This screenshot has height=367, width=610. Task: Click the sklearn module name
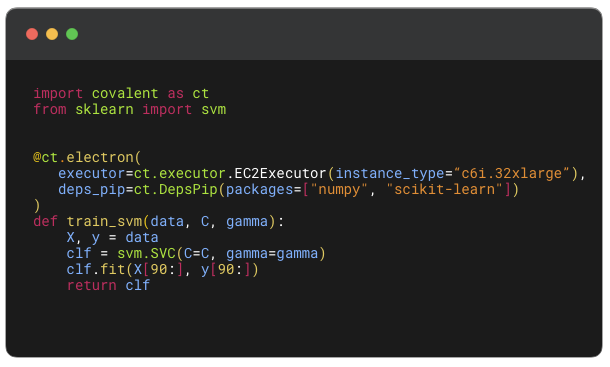pos(104,109)
